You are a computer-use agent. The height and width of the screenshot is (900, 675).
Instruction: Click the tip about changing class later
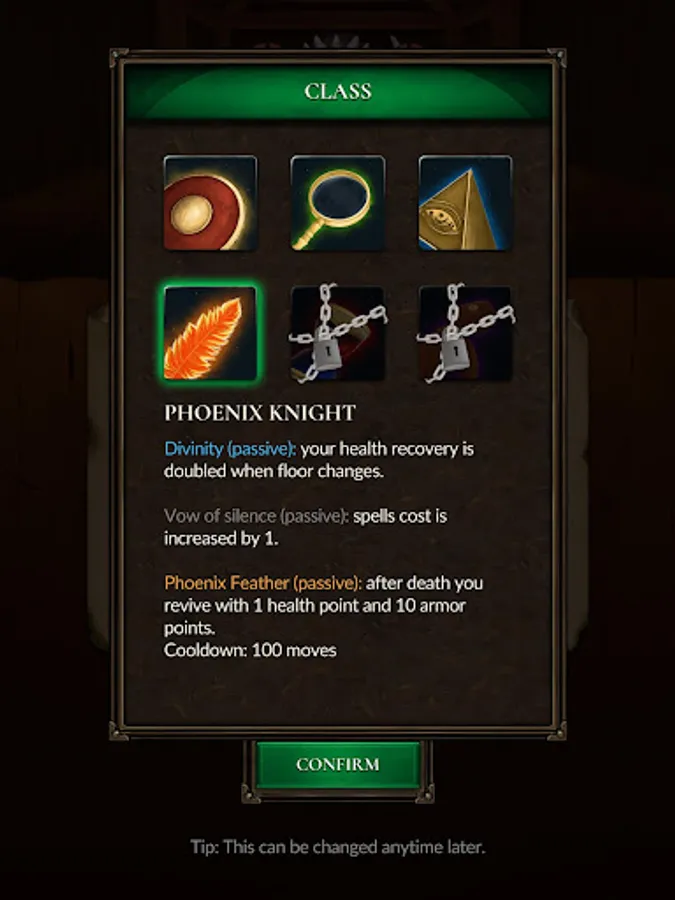coord(338,847)
